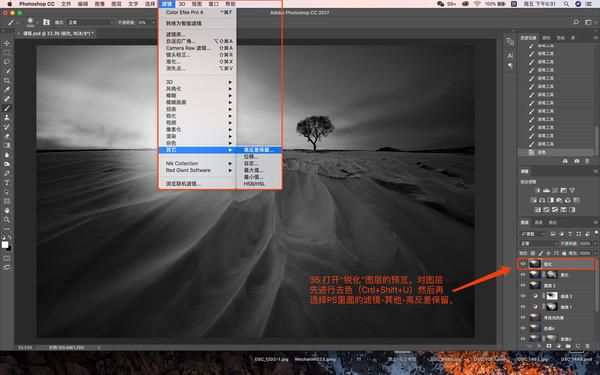Click the foreground color swatch

coord(5,245)
